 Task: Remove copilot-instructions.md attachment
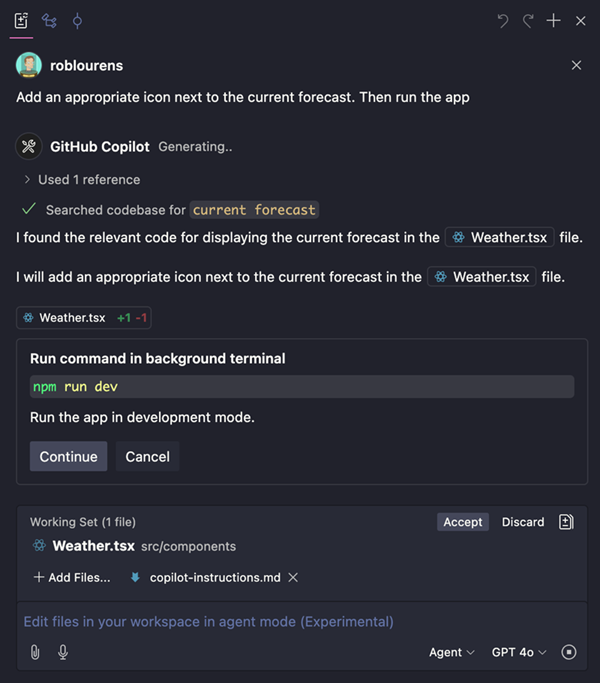coord(293,577)
